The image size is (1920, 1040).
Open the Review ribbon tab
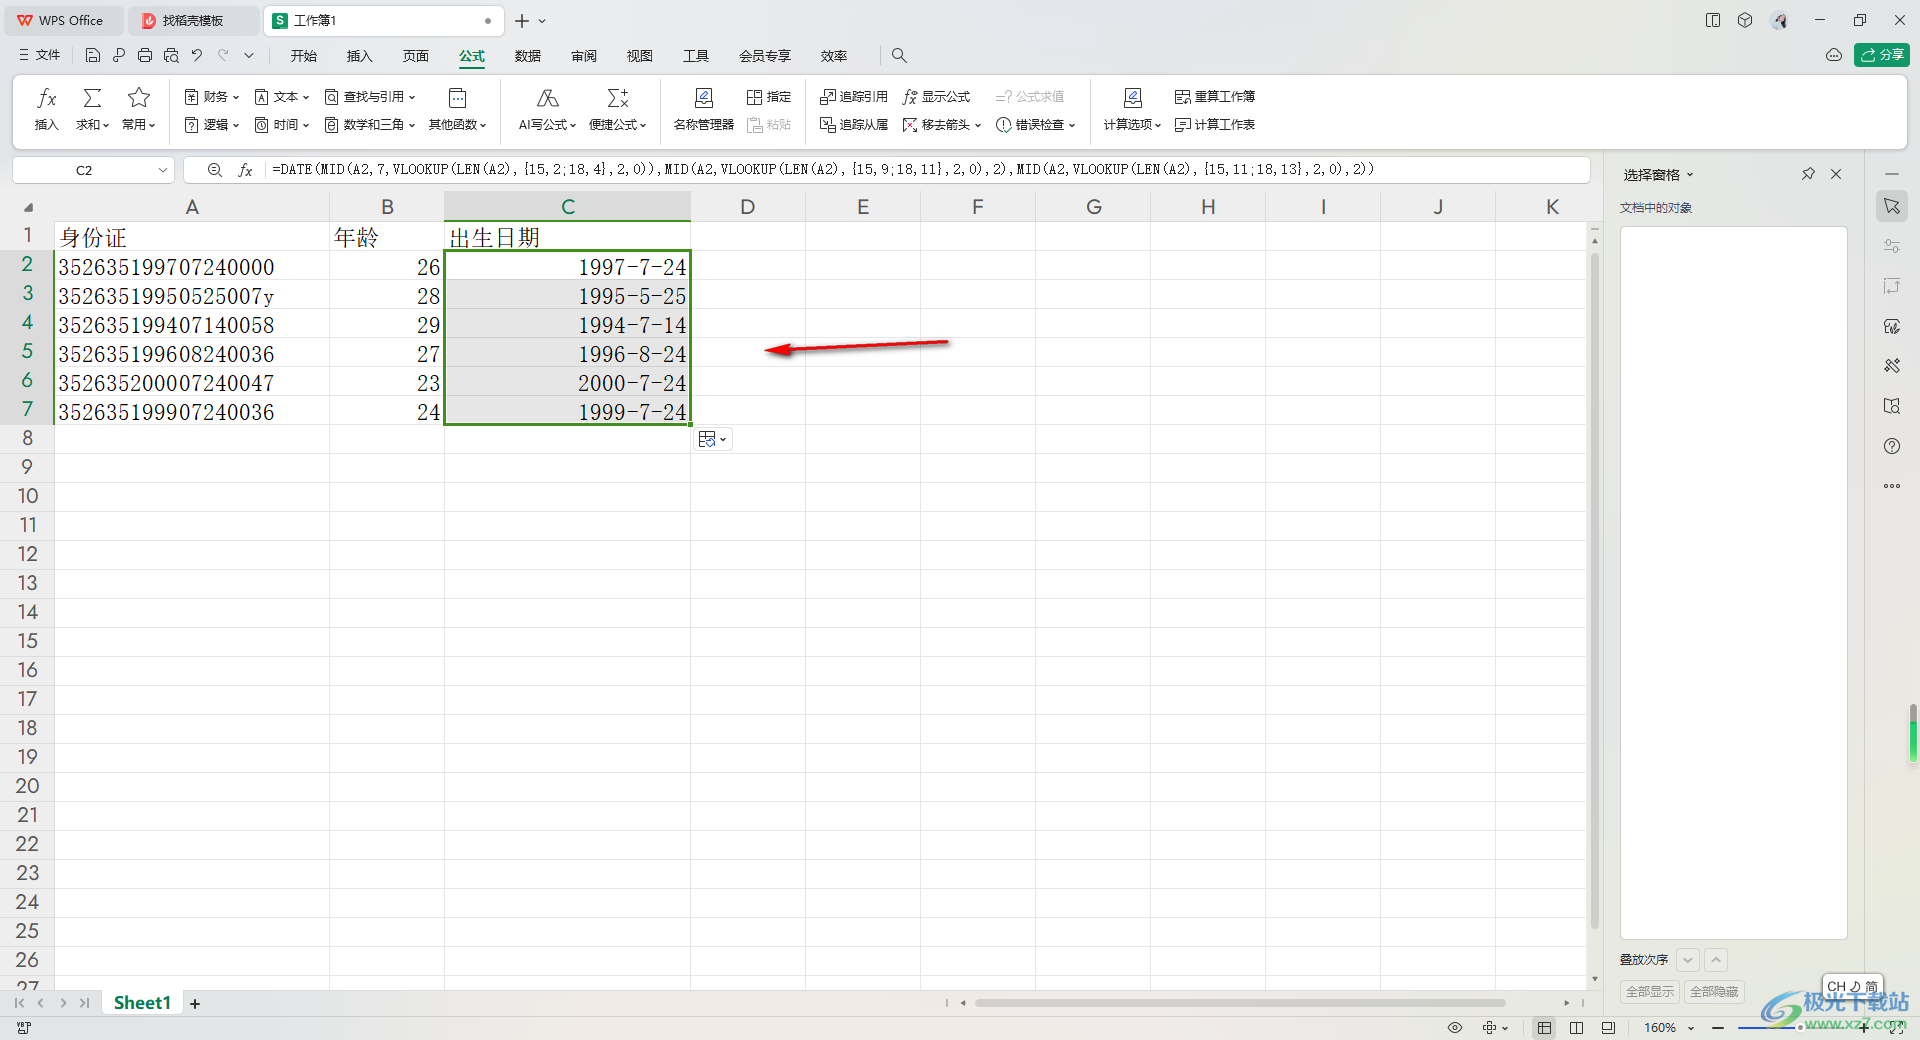(x=584, y=56)
